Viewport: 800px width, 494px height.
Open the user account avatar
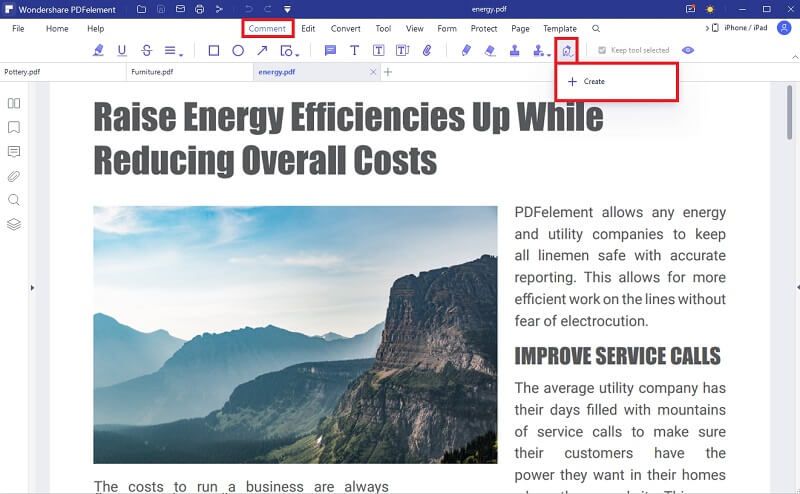pyautogui.click(x=784, y=28)
